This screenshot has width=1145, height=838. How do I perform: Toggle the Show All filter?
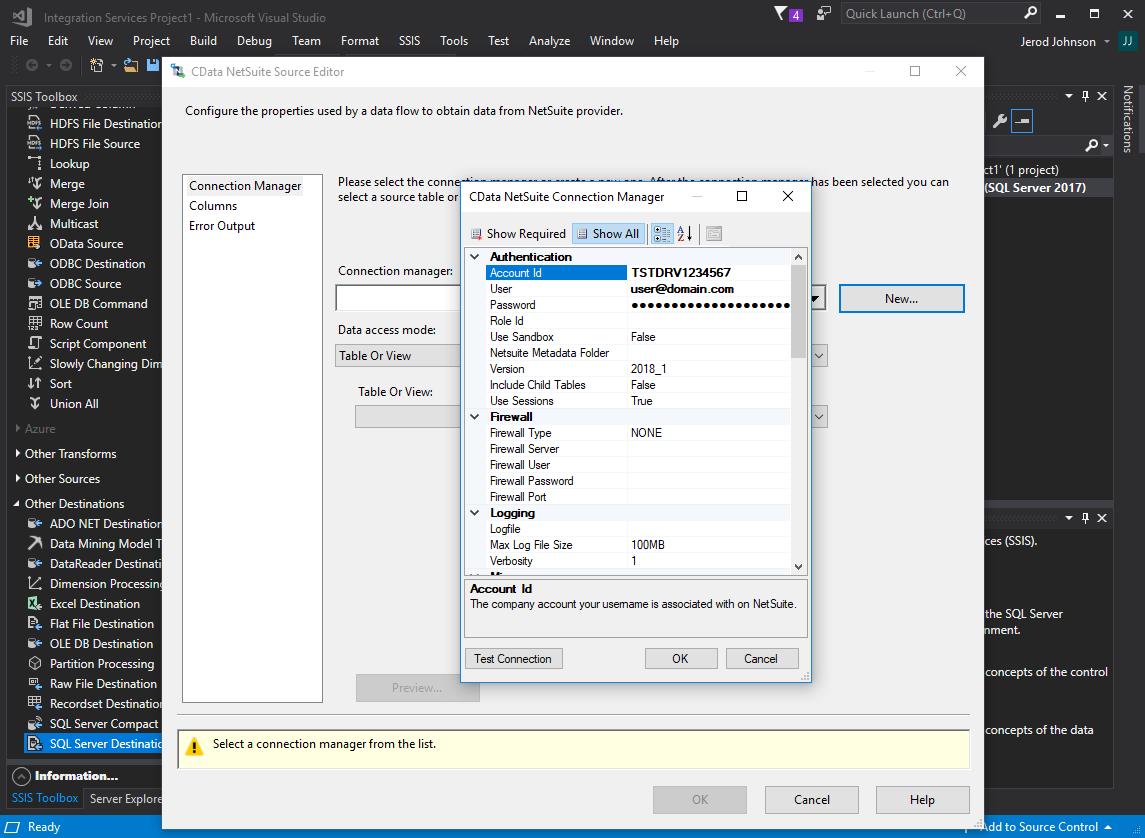(x=608, y=234)
